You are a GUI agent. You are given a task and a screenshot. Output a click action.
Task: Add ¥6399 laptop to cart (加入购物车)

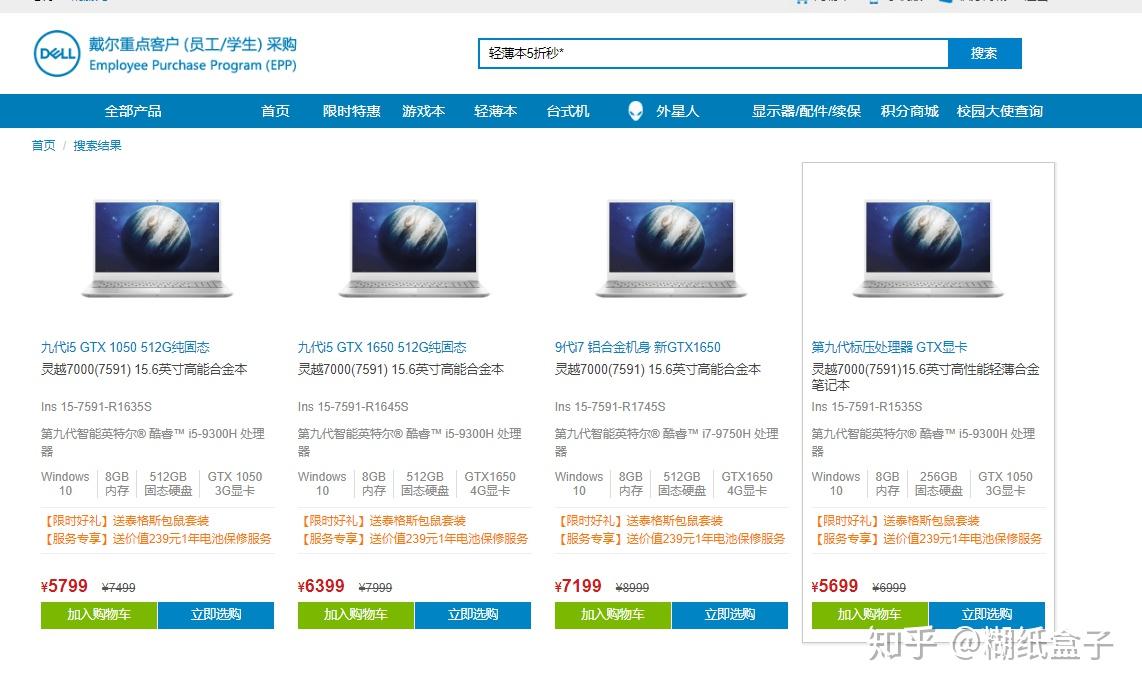pos(356,615)
